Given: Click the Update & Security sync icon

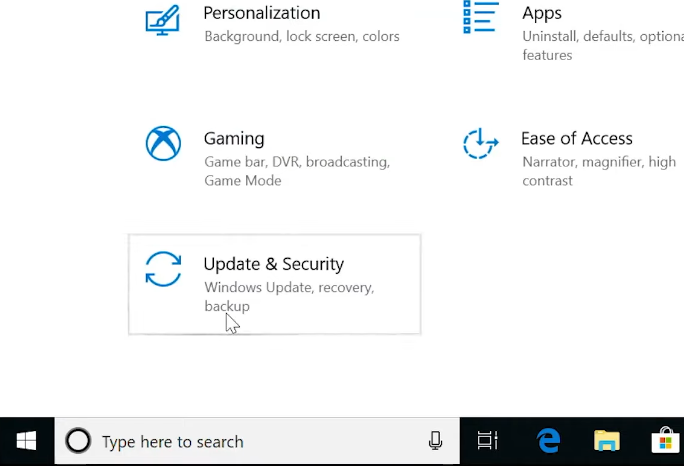Looking at the screenshot, I should 163,269.
